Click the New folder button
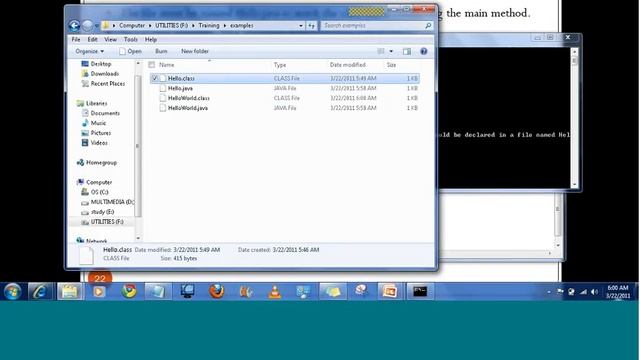Image resolution: width=640 pixels, height=360 pixels. 195,51
